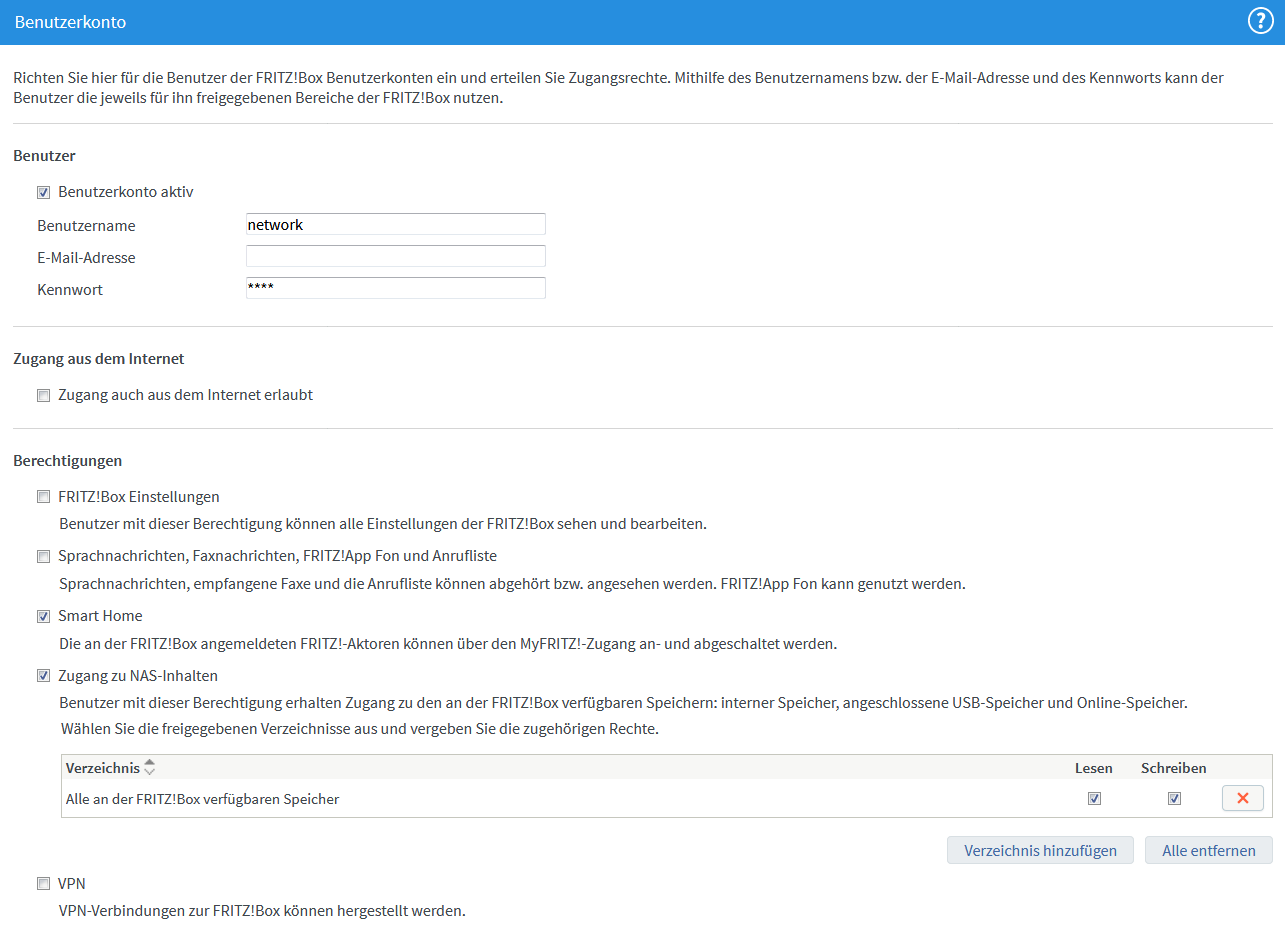This screenshot has height=925, width=1285.
Task: Click the Sprachnachrichten description sentence
Action: coord(512,584)
